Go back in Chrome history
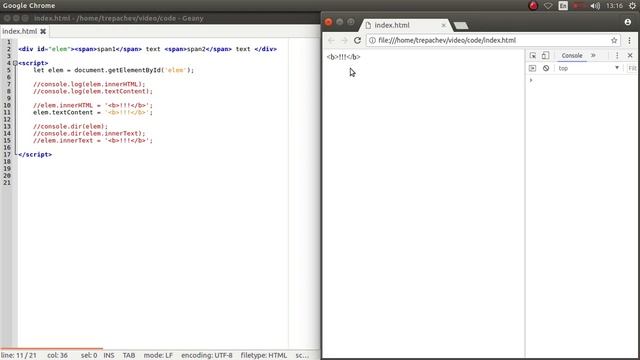 (x=331, y=40)
